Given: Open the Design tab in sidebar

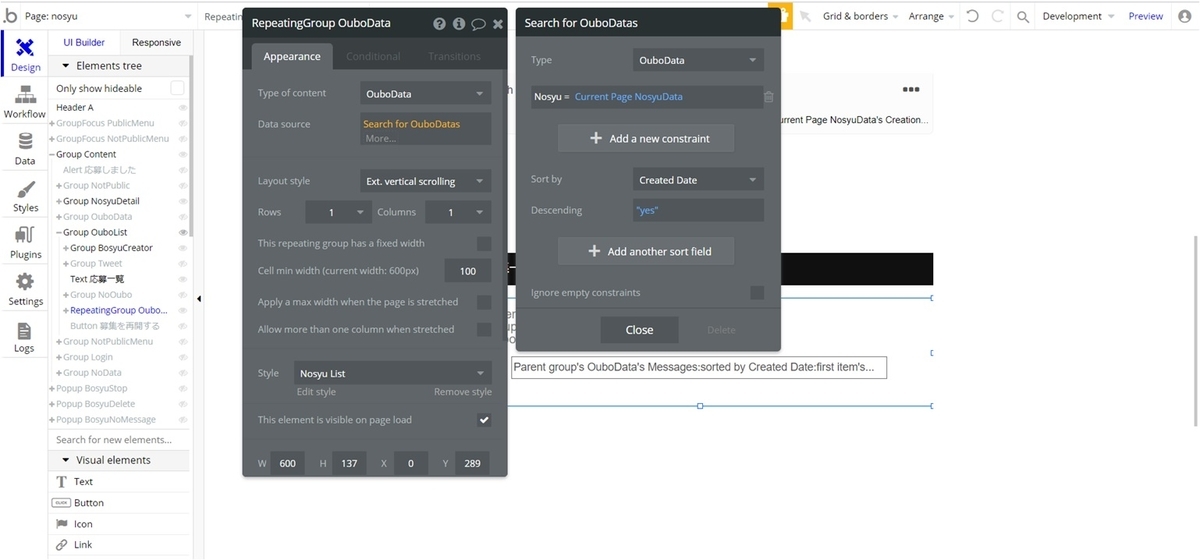Looking at the screenshot, I should tap(25, 55).
